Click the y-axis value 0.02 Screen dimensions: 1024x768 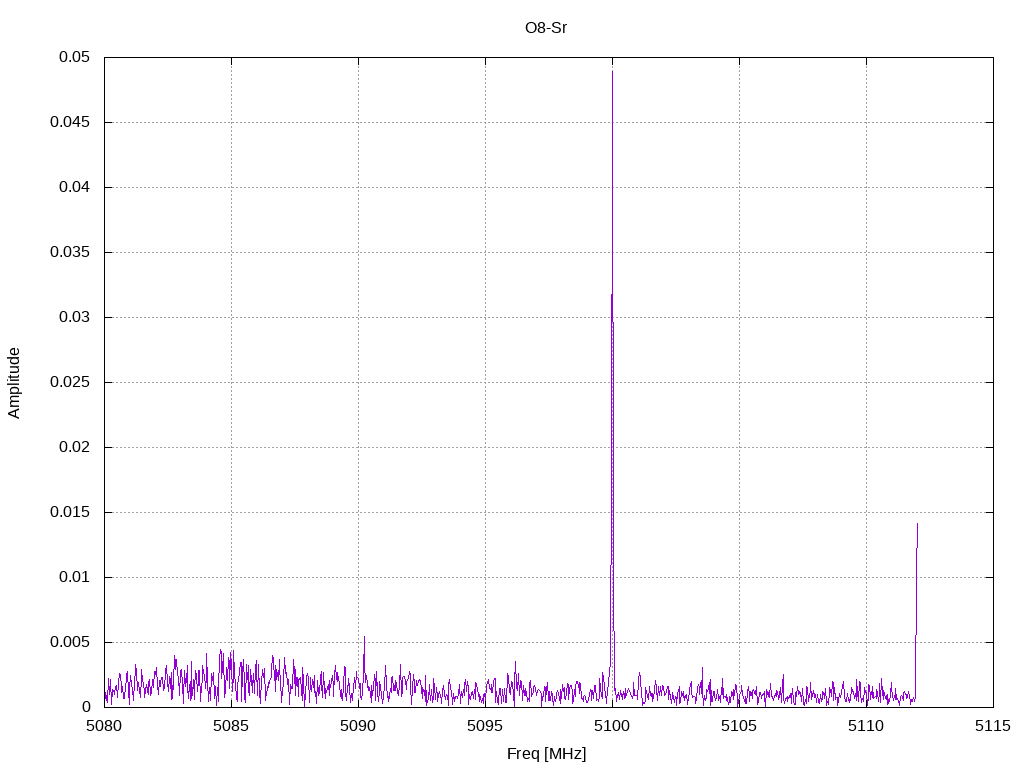click(x=74, y=447)
